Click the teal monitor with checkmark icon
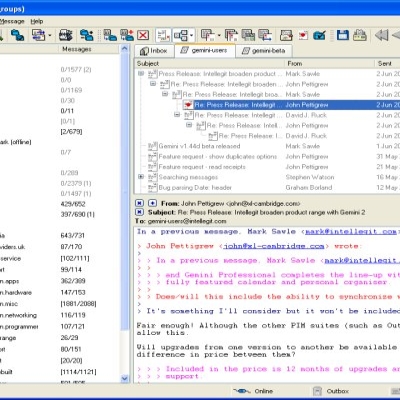This screenshot has height=400, width=400. click(x=319, y=35)
